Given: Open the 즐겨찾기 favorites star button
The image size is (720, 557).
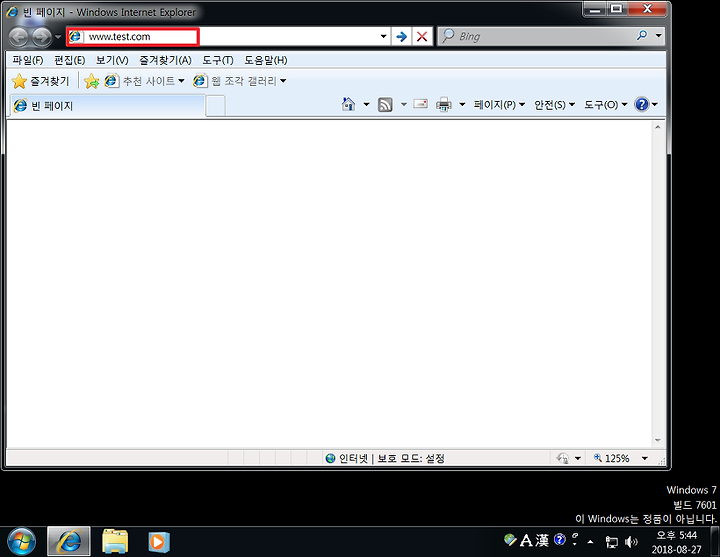Looking at the screenshot, I should click(x=40, y=81).
